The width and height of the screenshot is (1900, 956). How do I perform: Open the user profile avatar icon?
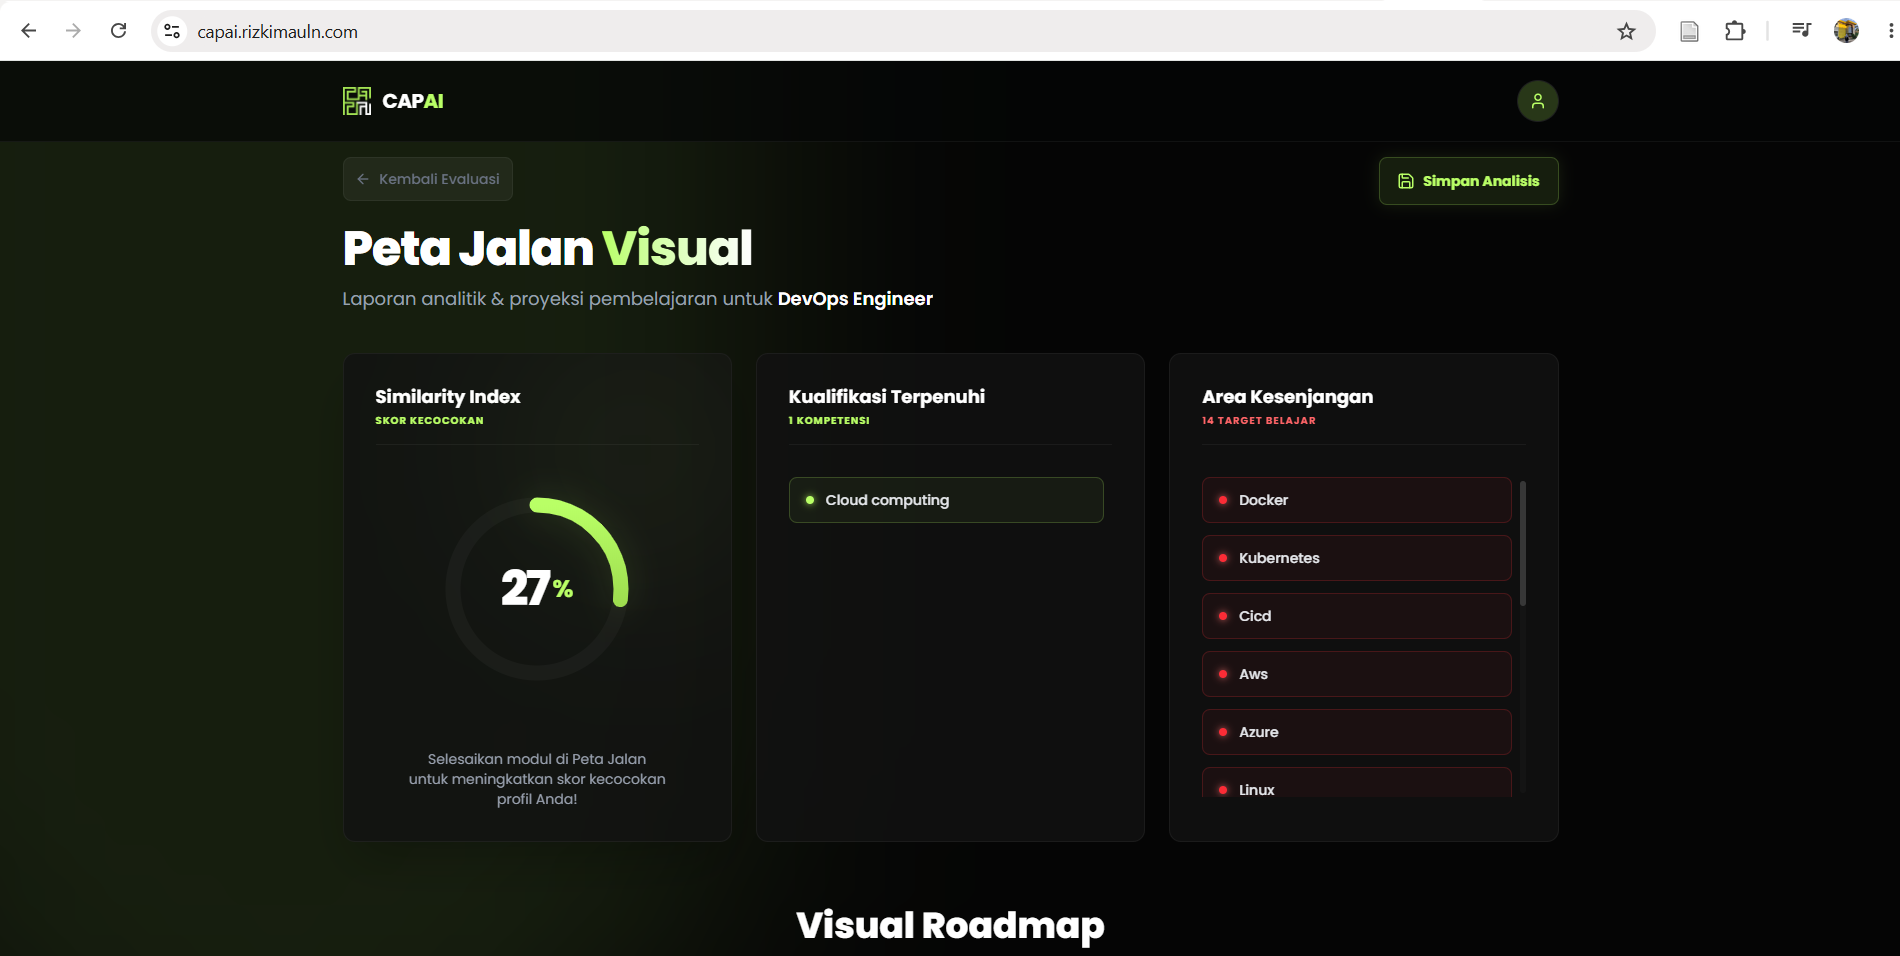[x=1537, y=101]
